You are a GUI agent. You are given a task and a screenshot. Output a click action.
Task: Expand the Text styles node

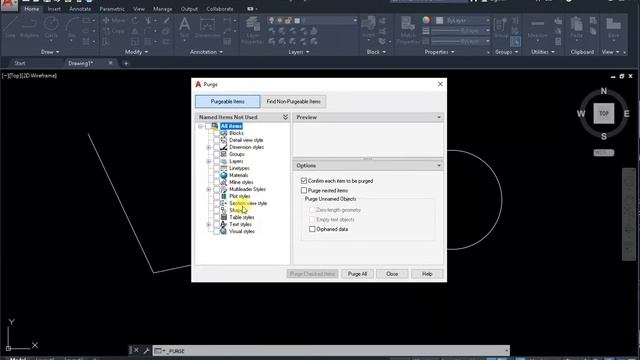[209, 224]
